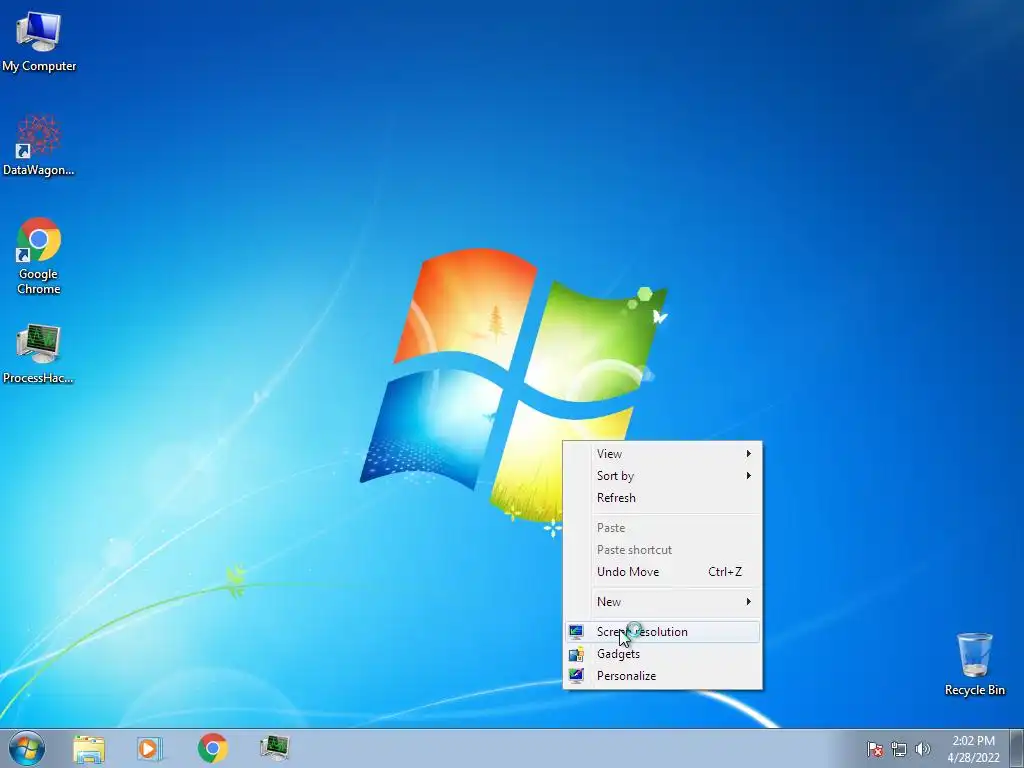Select Screen resolution from context menu

click(x=662, y=632)
